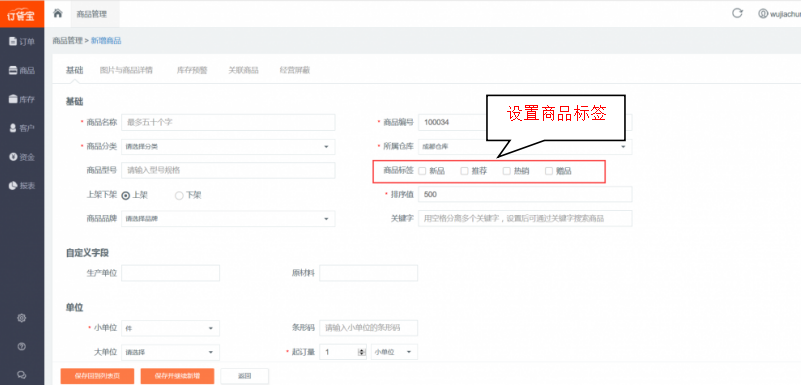Viewport: 801px width, 388px height.
Task: Switch to the 经营屏蔽 tab
Action: [x=295, y=70]
